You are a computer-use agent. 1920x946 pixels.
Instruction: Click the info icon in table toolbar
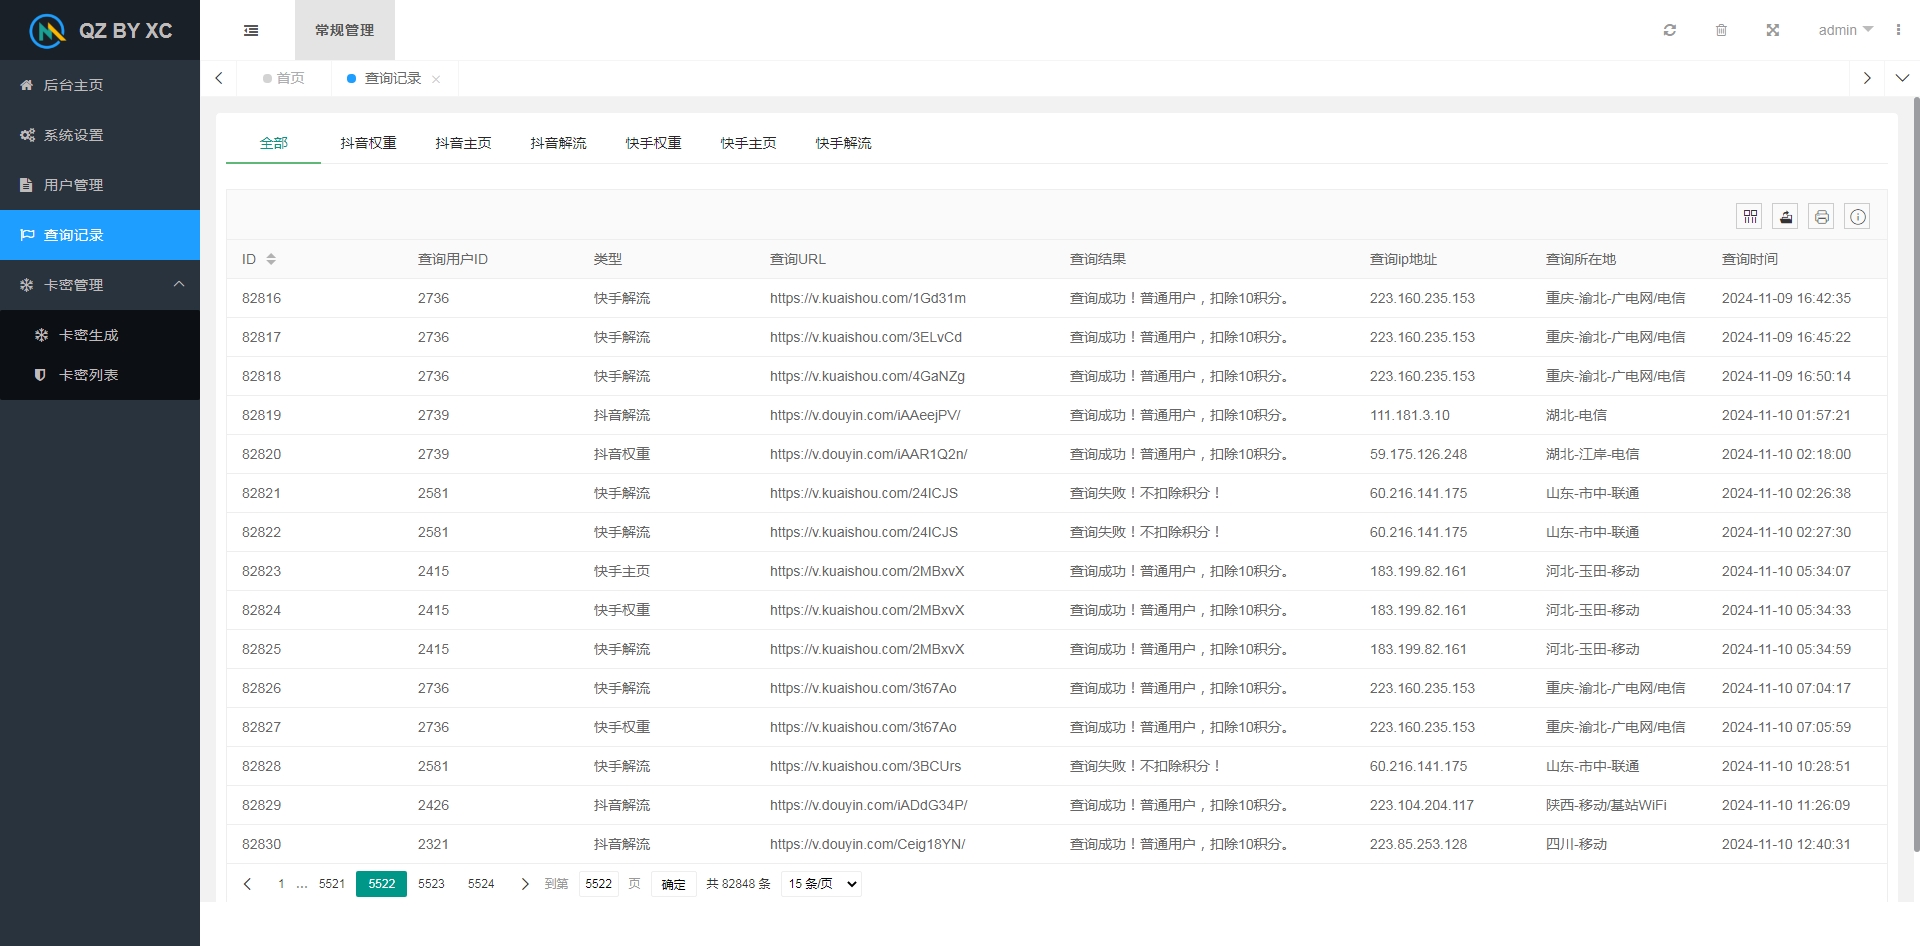1857,217
